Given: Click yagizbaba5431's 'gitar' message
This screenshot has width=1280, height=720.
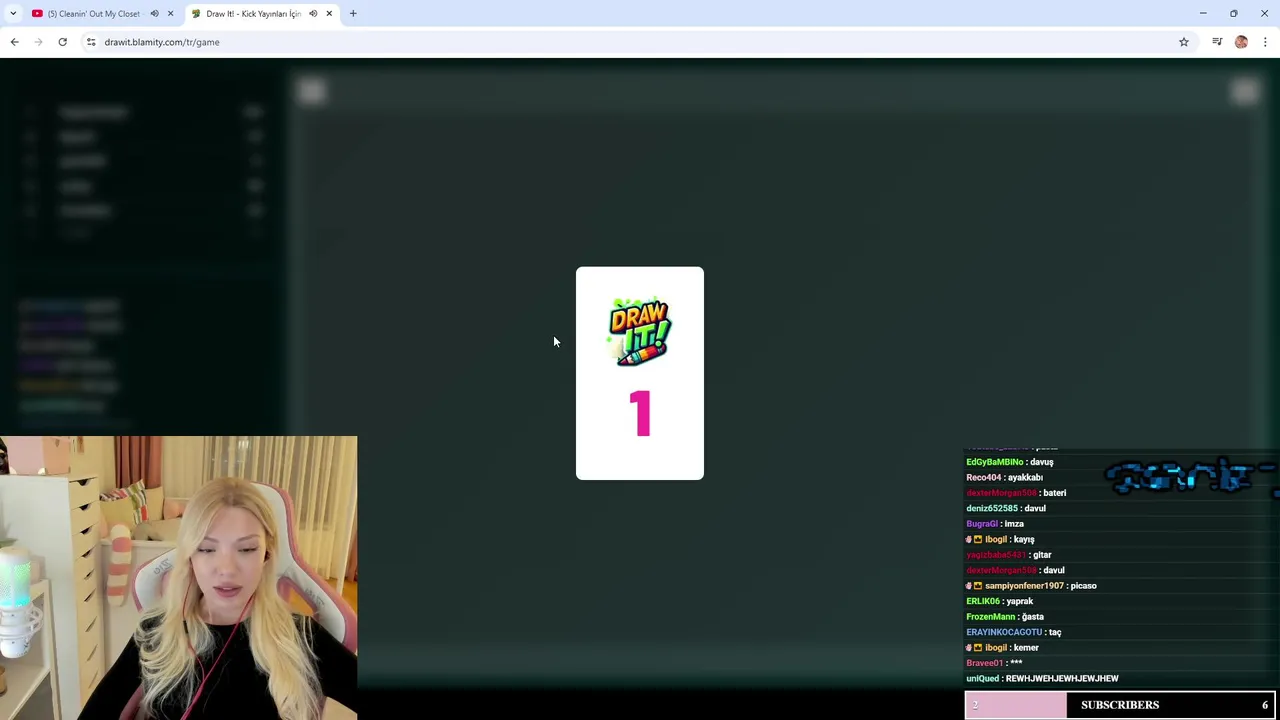Looking at the screenshot, I should [x=1009, y=555].
